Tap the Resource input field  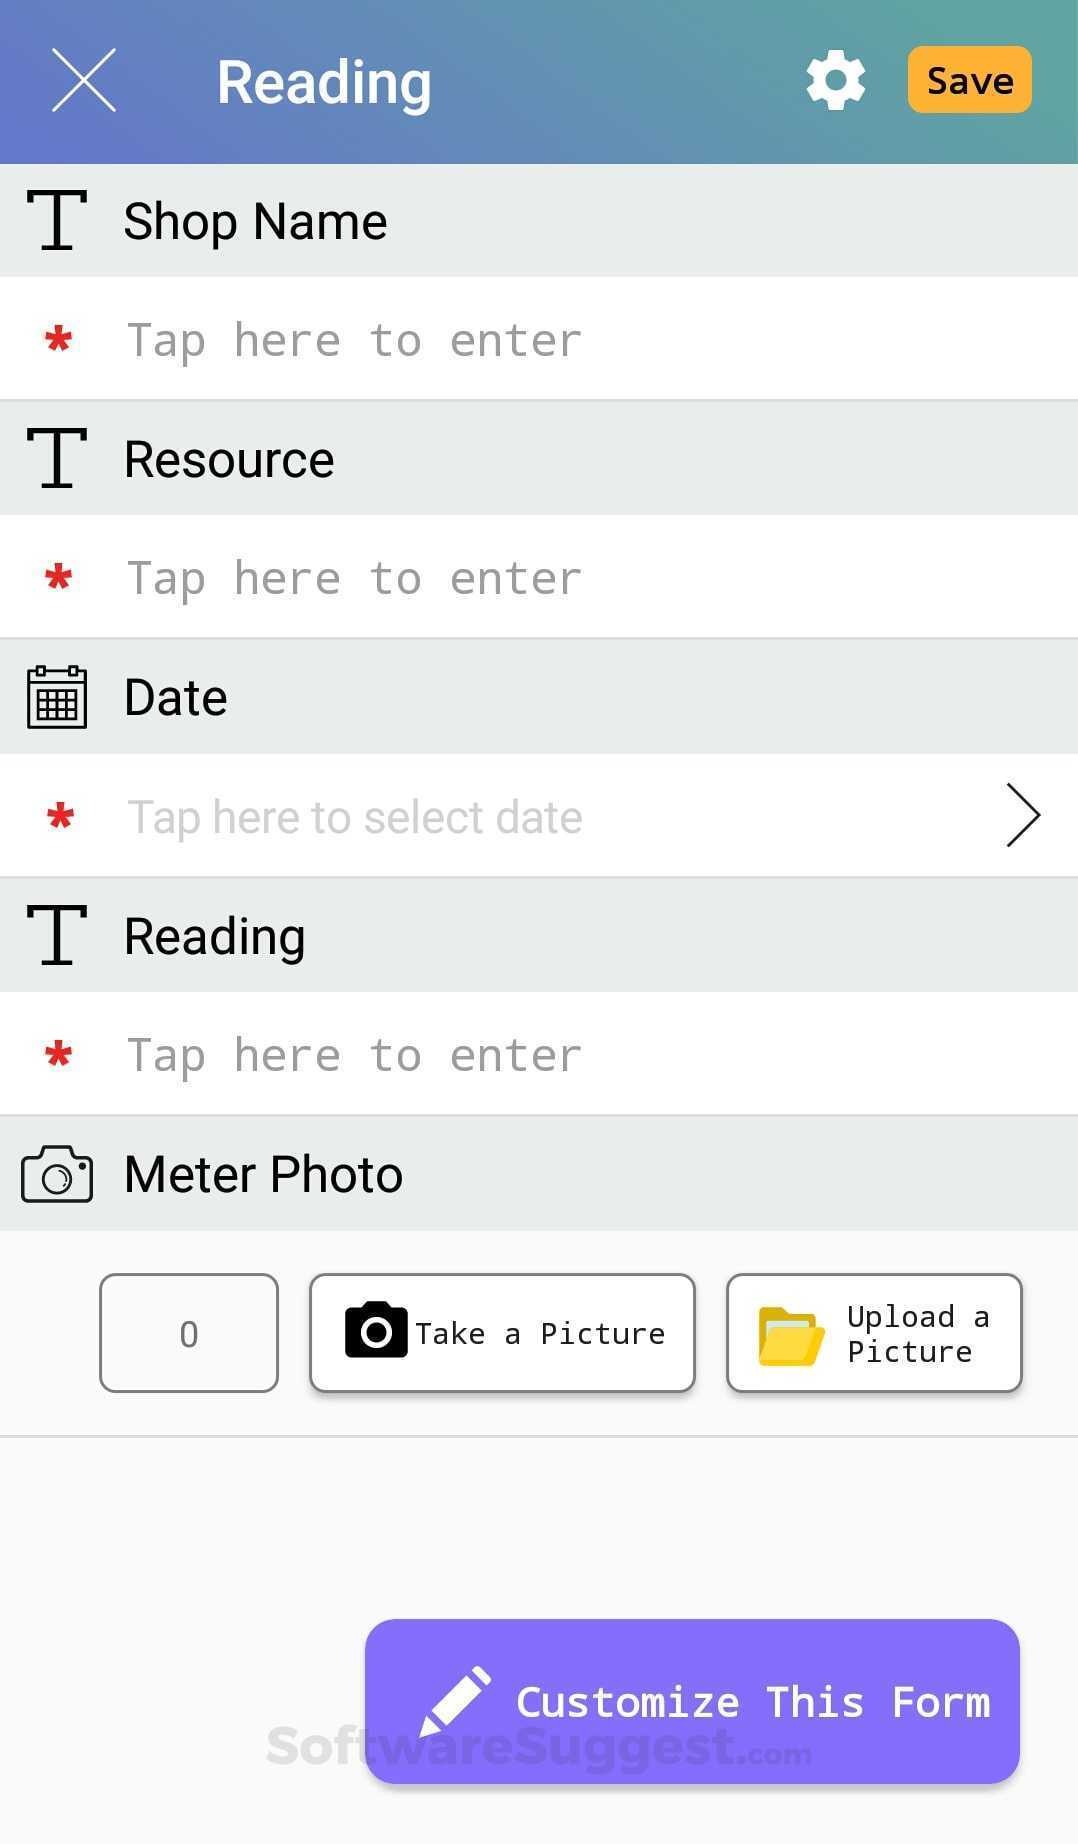click(x=540, y=578)
